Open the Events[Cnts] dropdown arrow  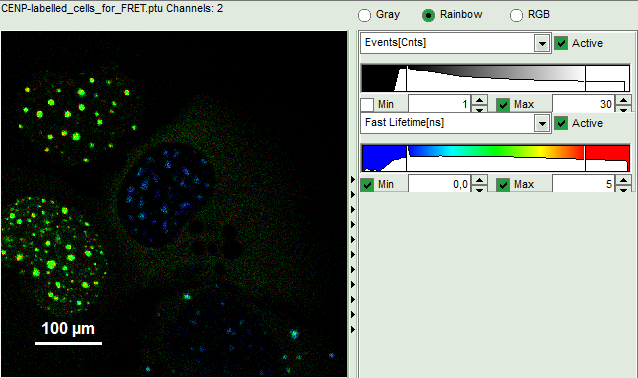coord(542,43)
